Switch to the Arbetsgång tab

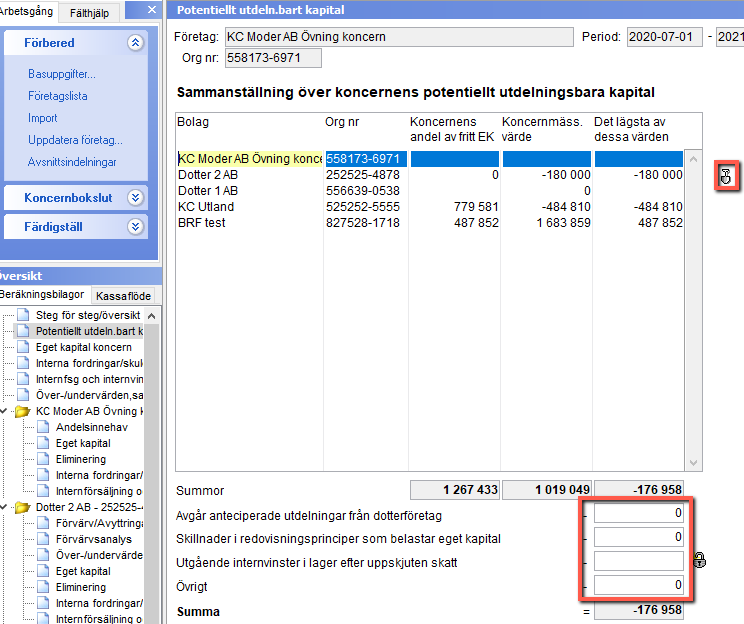click(26, 11)
